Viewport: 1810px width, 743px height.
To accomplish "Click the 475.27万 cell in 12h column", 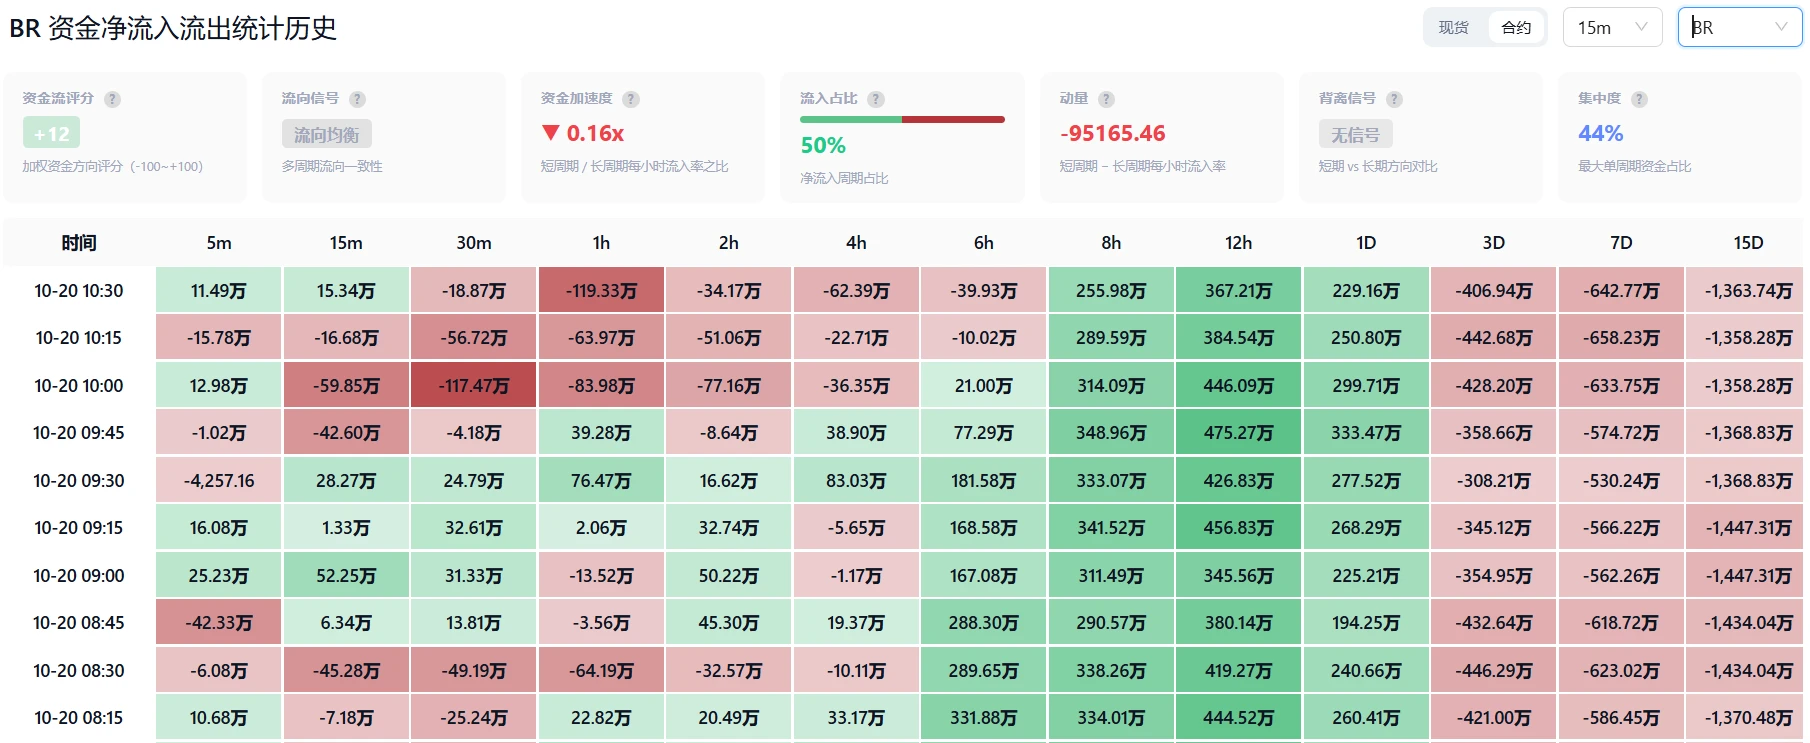I will pos(1239,433).
